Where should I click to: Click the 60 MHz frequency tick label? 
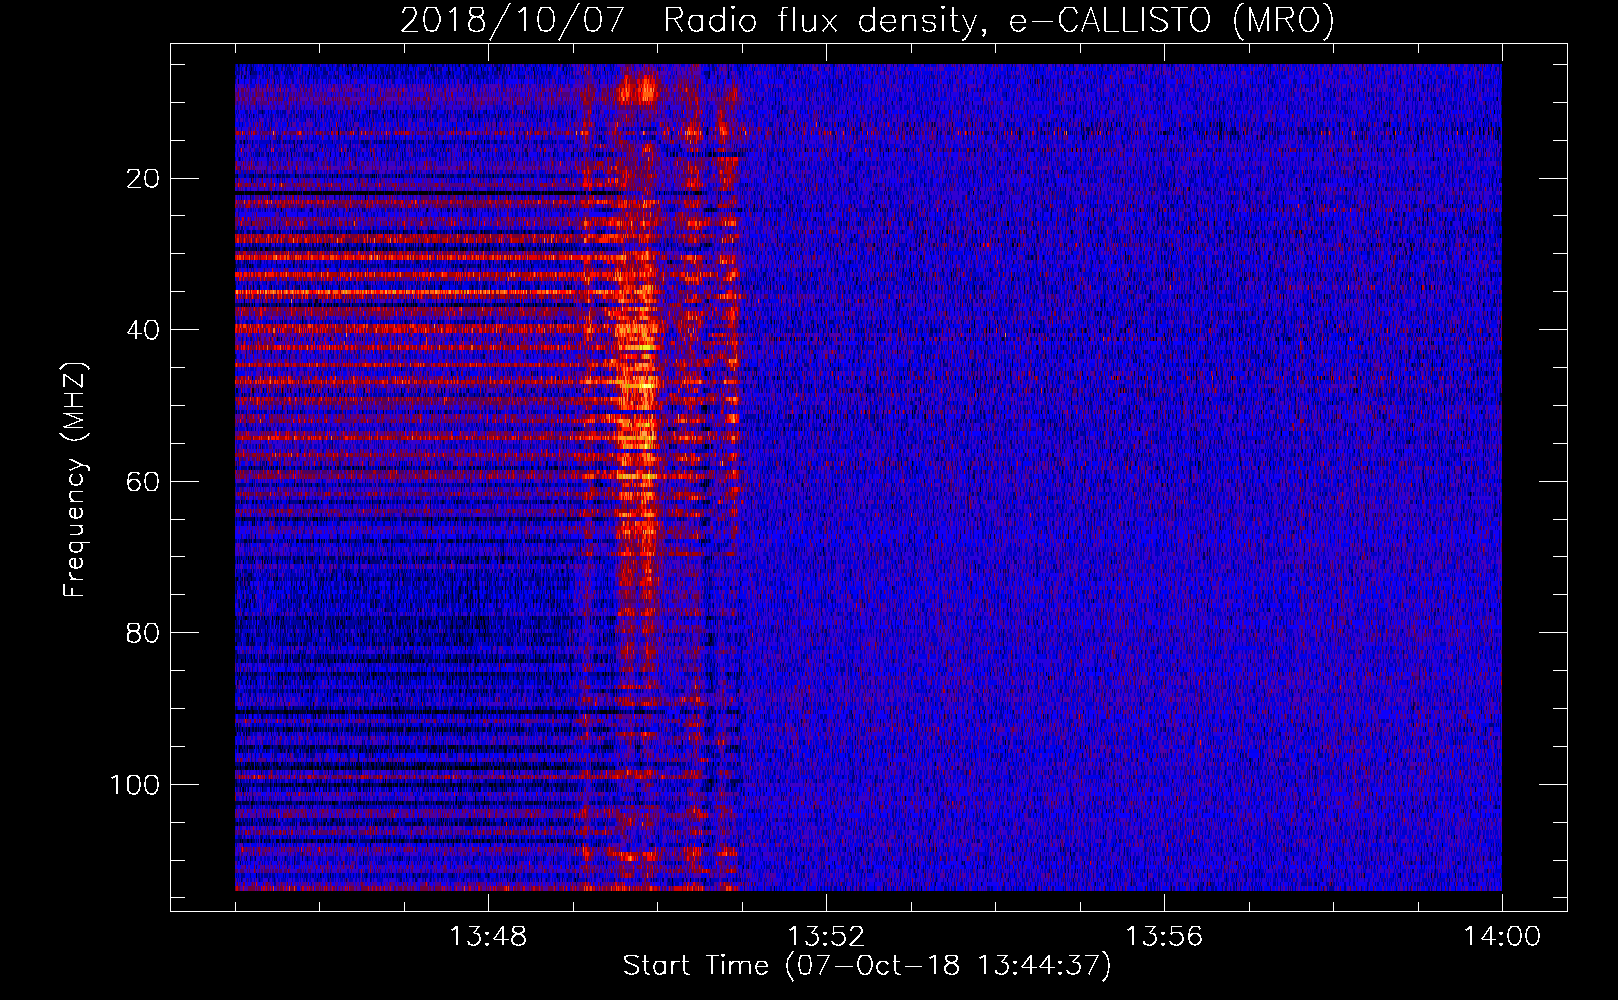(144, 482)
